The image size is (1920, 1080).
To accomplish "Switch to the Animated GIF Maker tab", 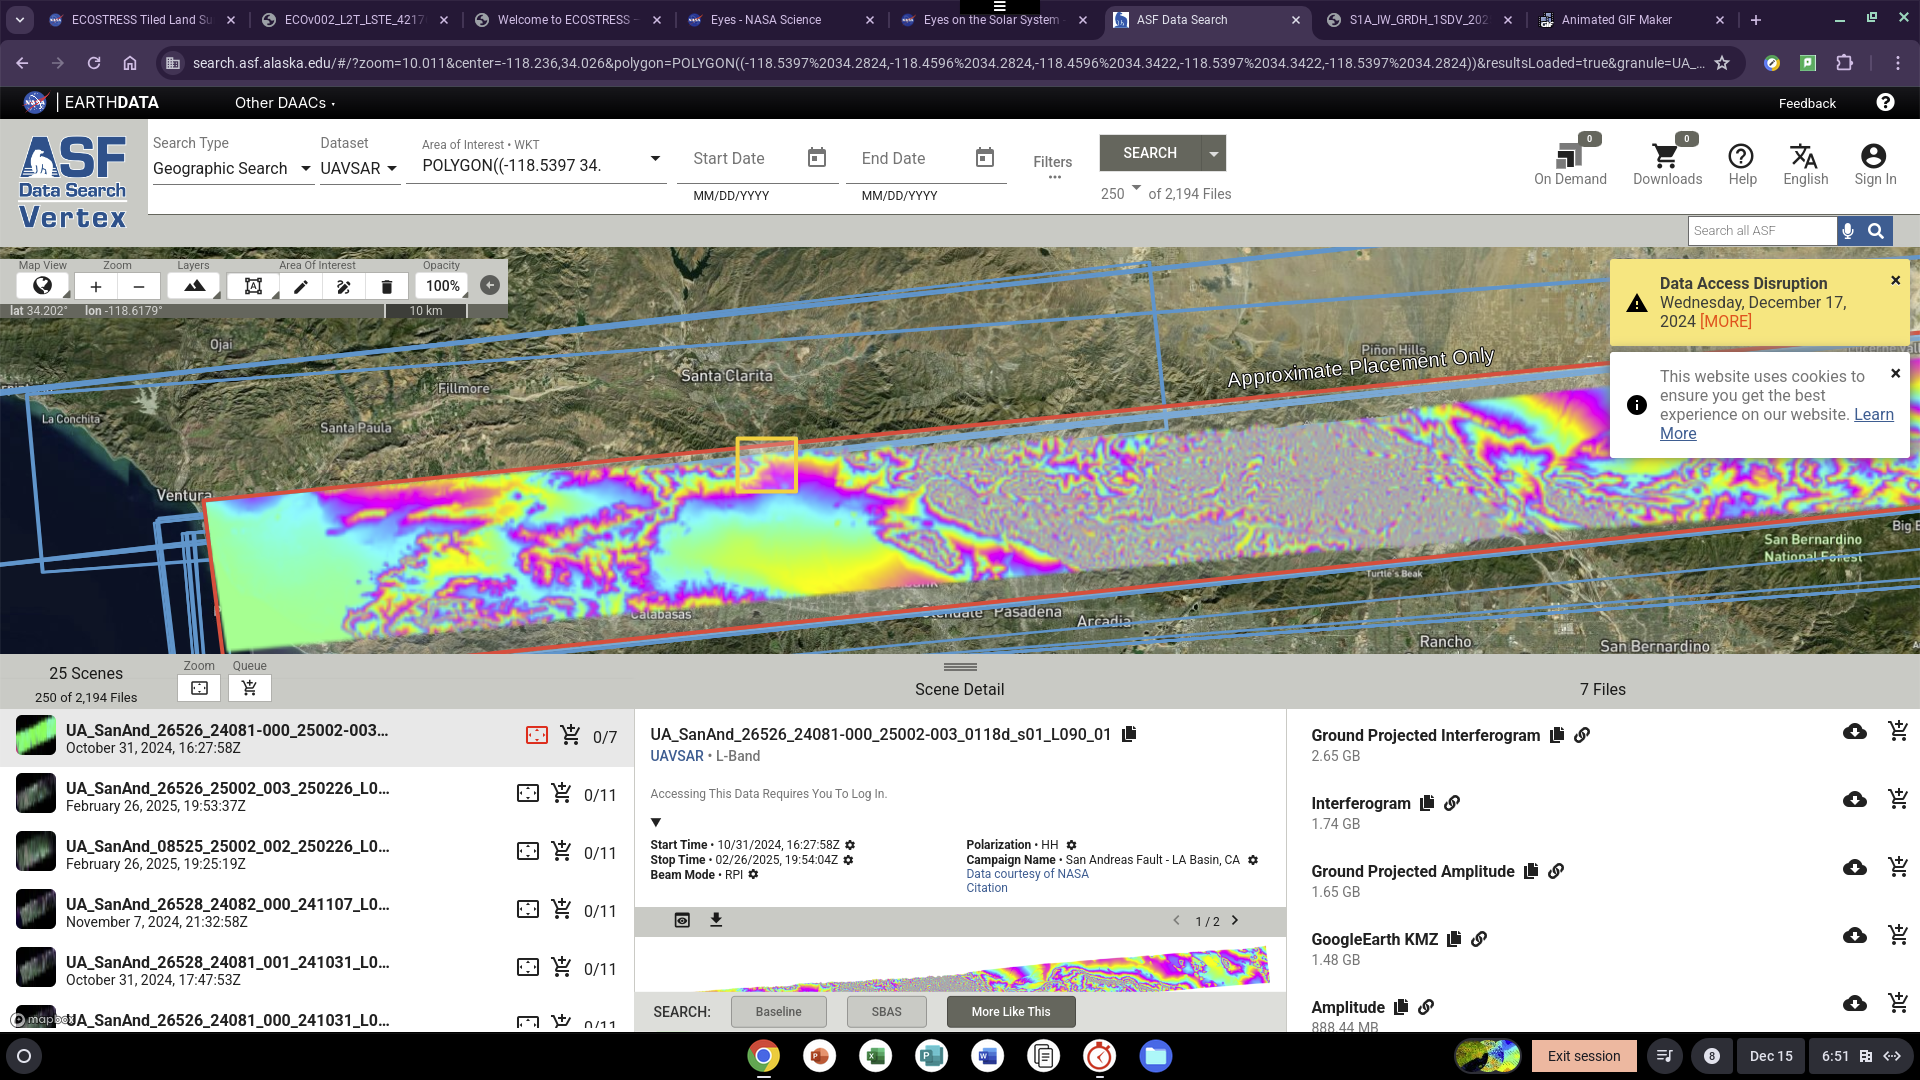I will coord(1616,20).
